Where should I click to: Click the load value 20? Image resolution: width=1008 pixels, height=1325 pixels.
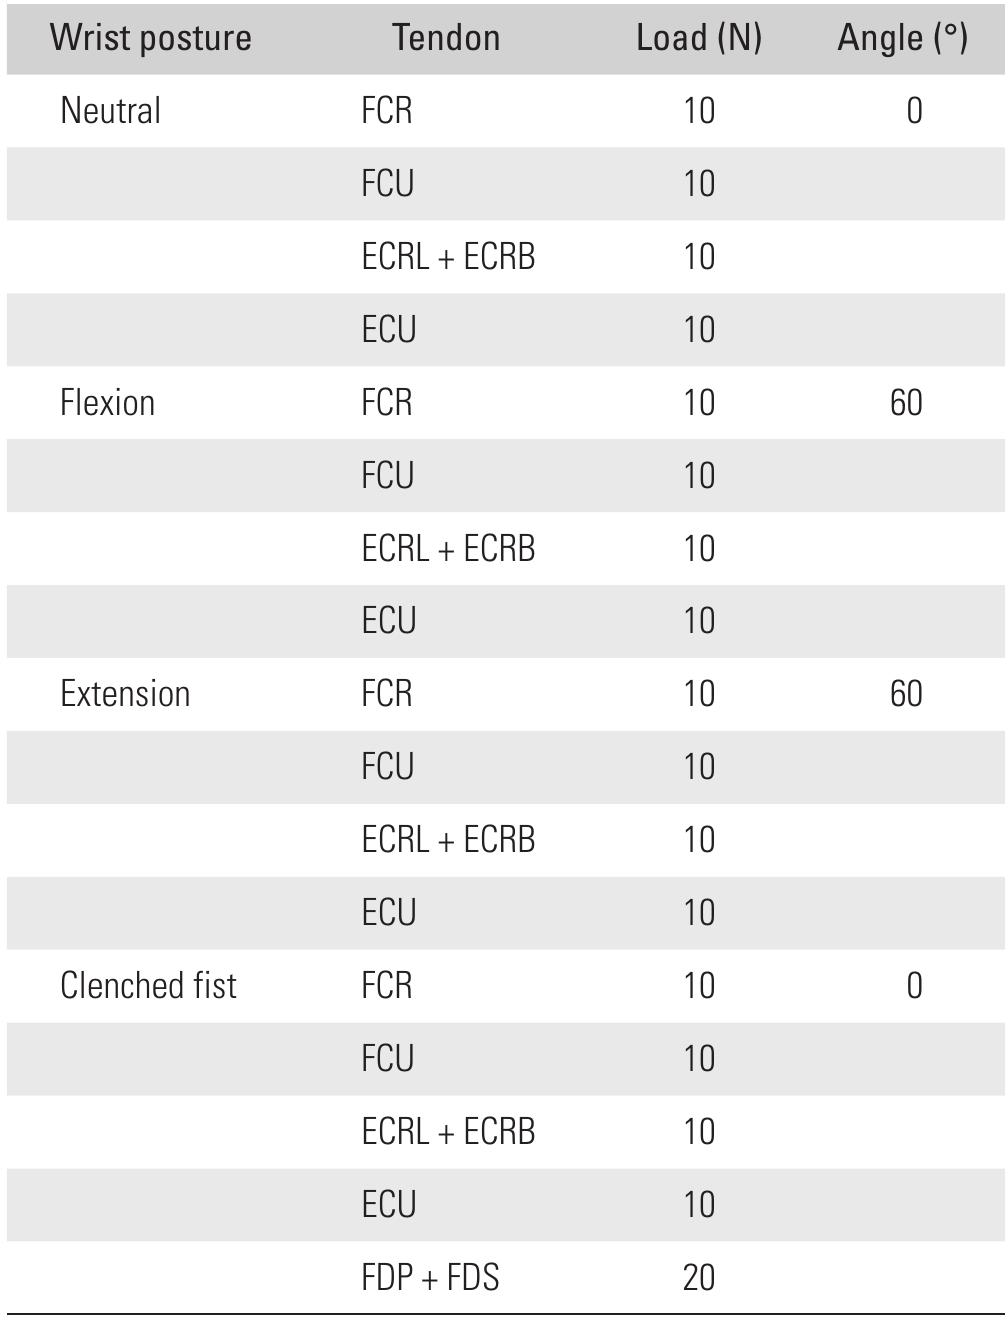point(699,1278)
